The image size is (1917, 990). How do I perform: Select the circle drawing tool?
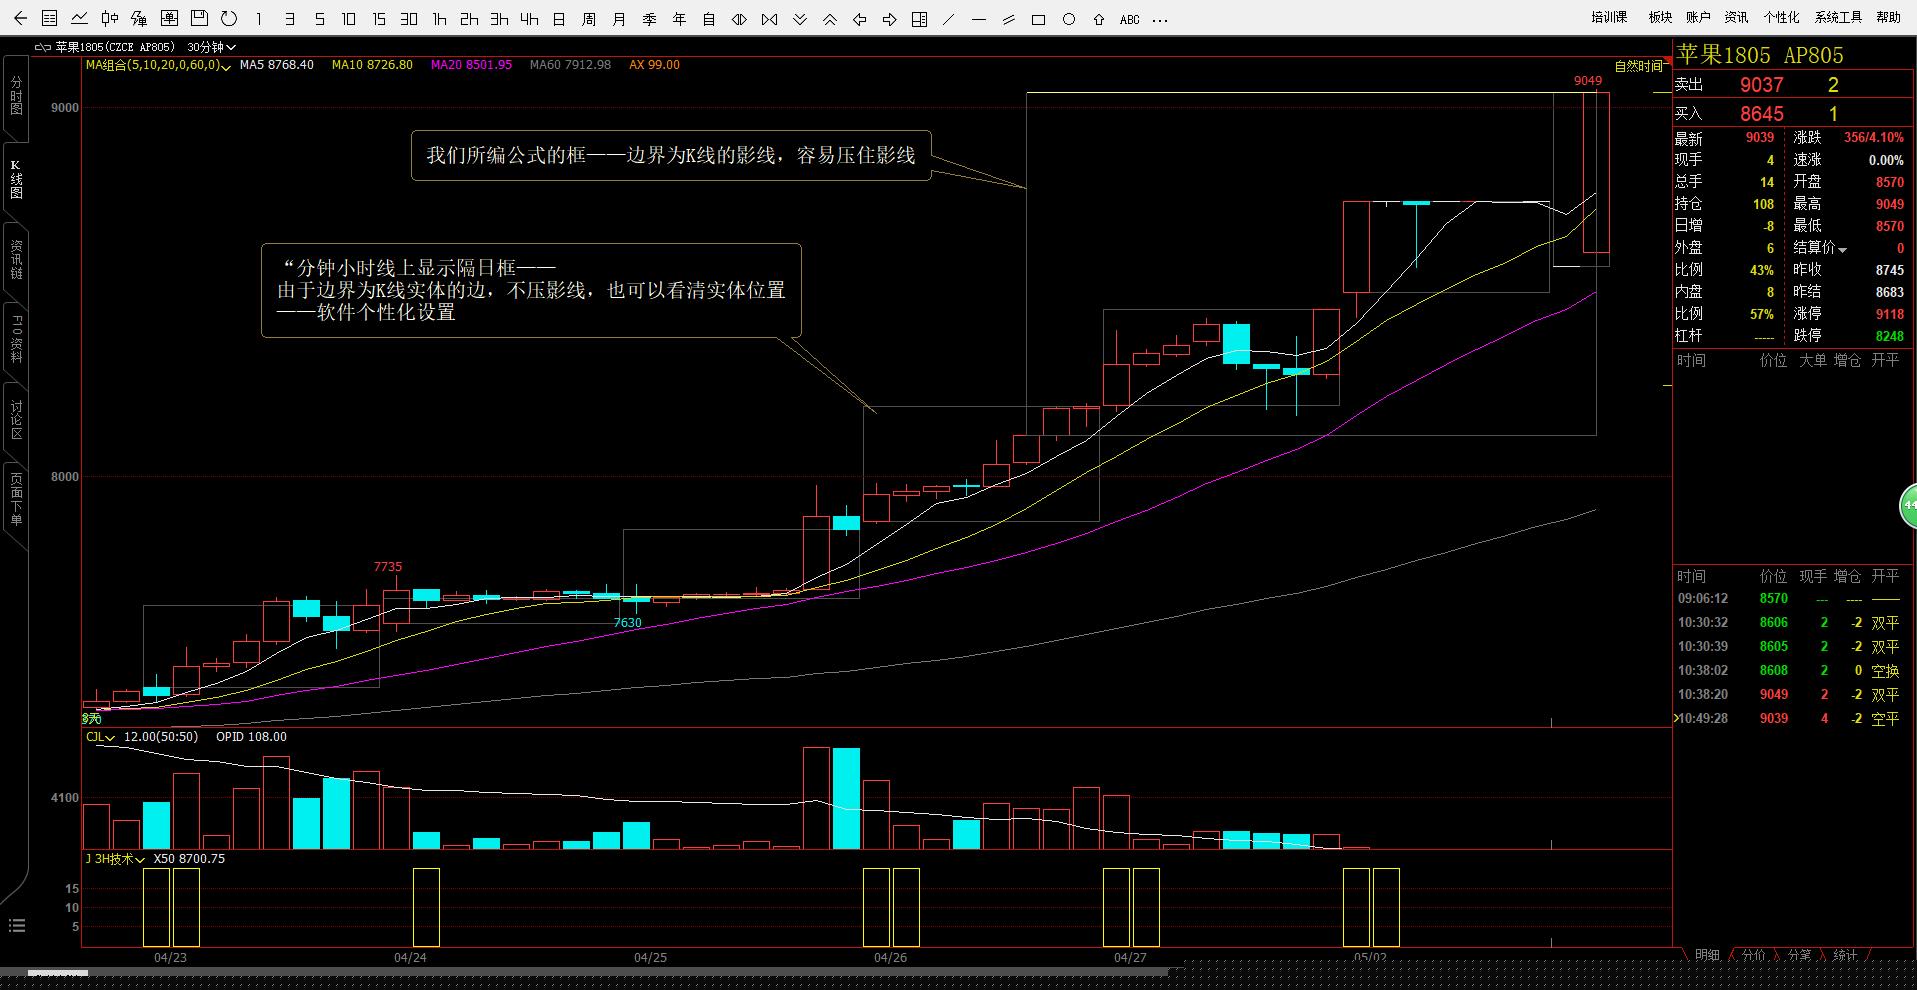click(1069, 19)
